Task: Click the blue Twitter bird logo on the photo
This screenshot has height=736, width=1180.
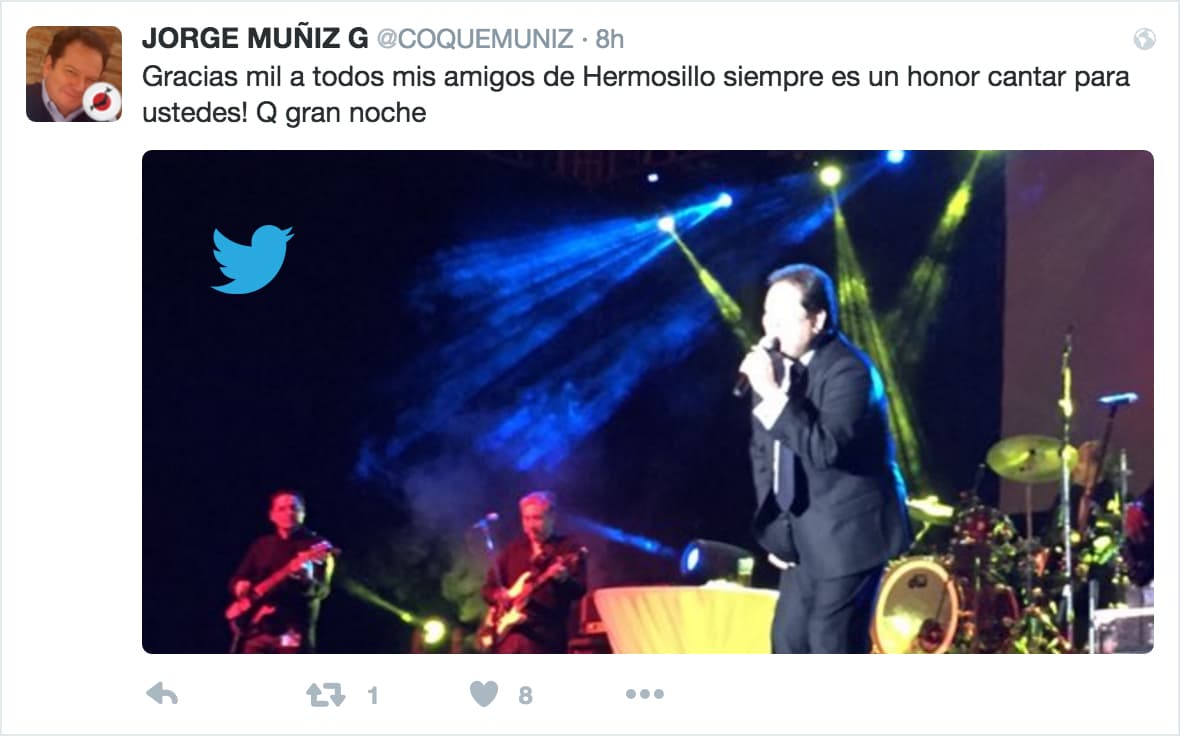Action: 252,259
